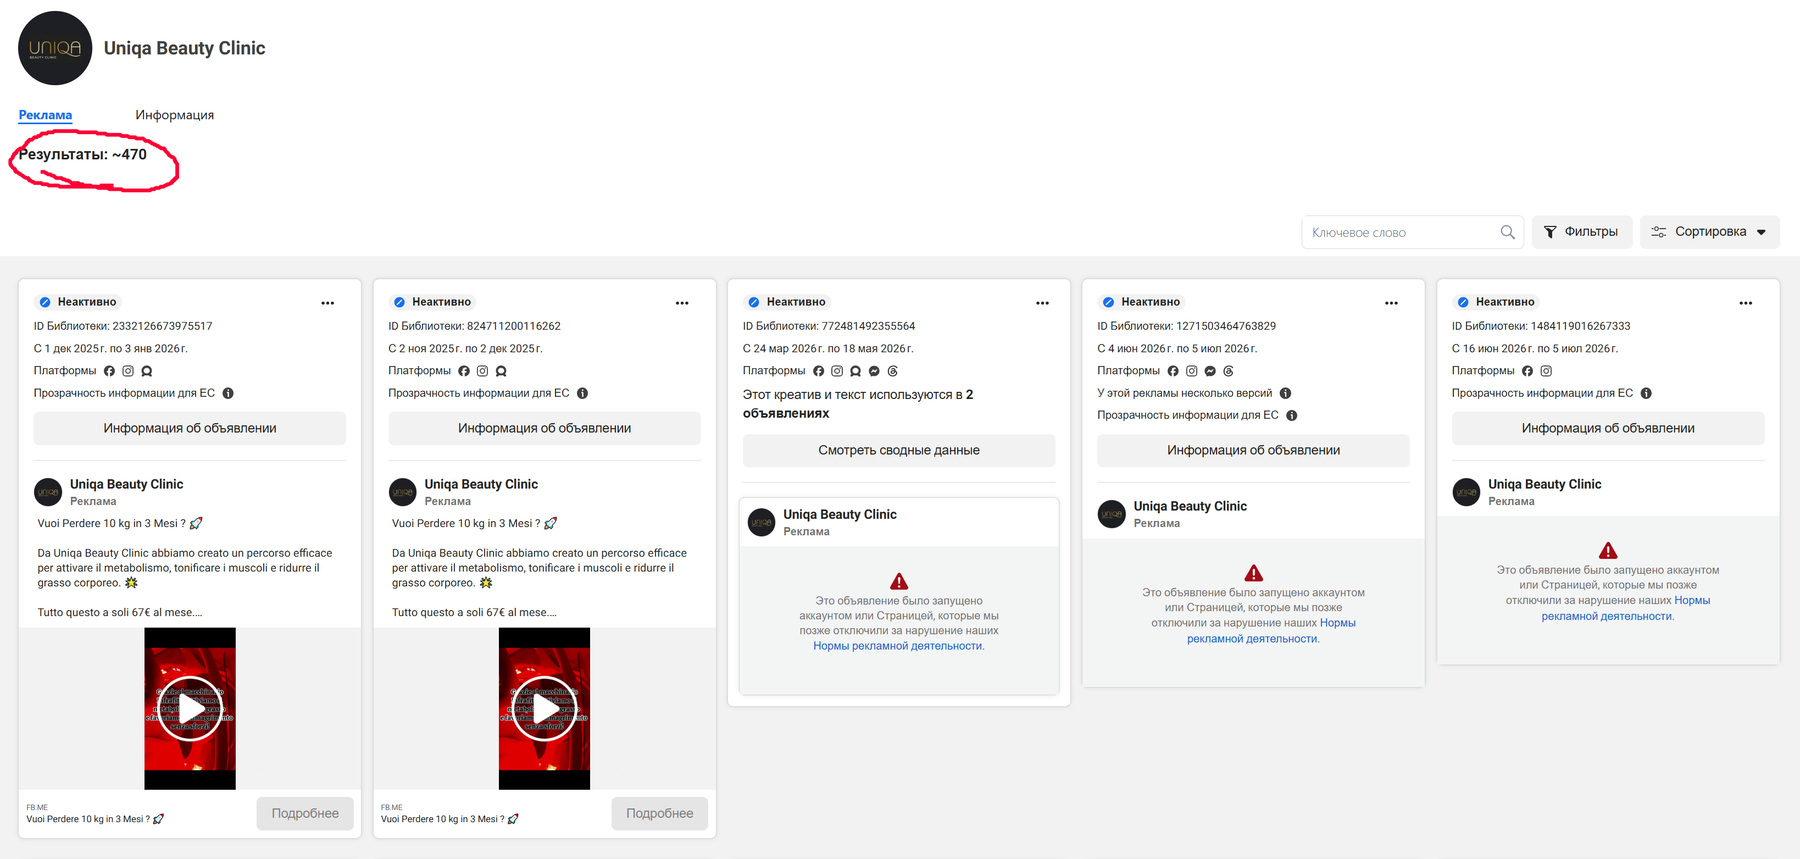Image resolution: width=1800 pixels, height=859 pixels.
Task: Play the video in second ad card
Action: (x=544, y=708)
